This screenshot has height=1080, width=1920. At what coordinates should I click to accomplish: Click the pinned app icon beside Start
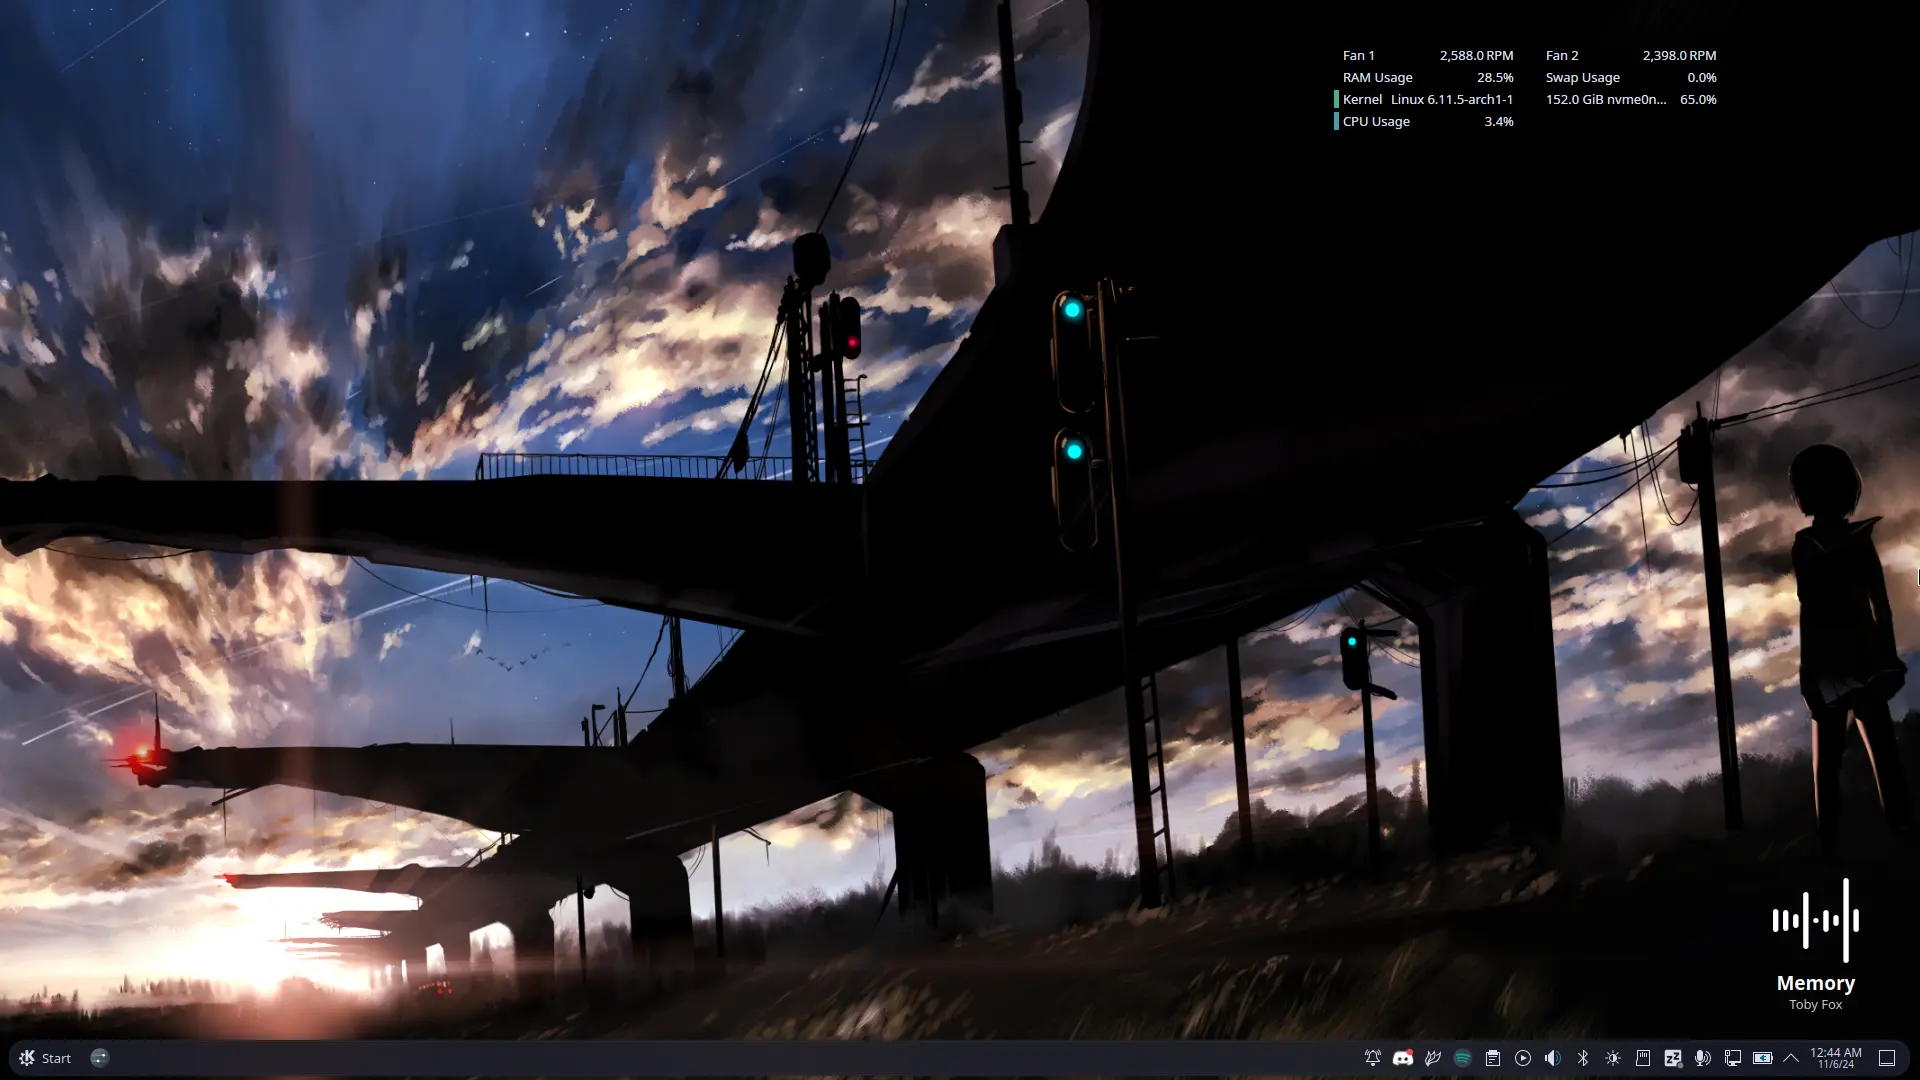pyautogui.click(x=99, y=1058)
